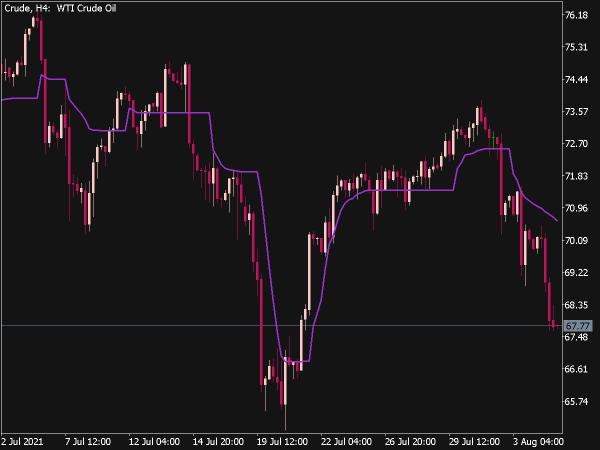
Task: Click the '14 Jul 20:00' time label
Action: (x=218, y=442)
